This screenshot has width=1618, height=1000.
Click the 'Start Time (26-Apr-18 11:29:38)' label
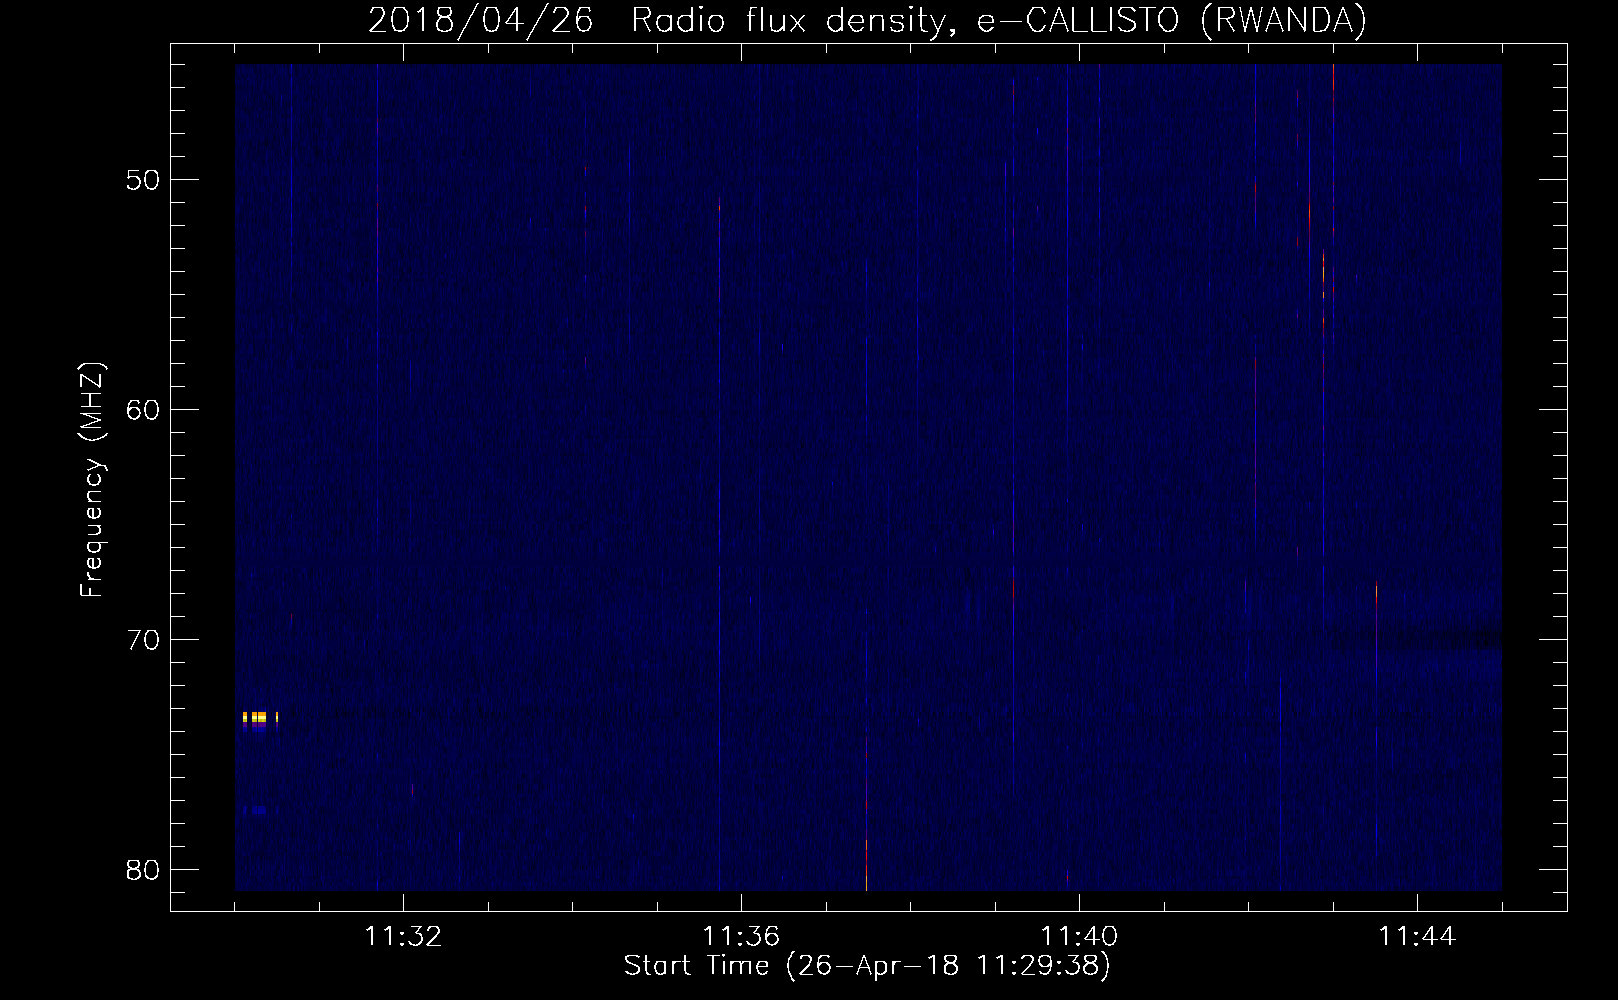tap(867, 966)
